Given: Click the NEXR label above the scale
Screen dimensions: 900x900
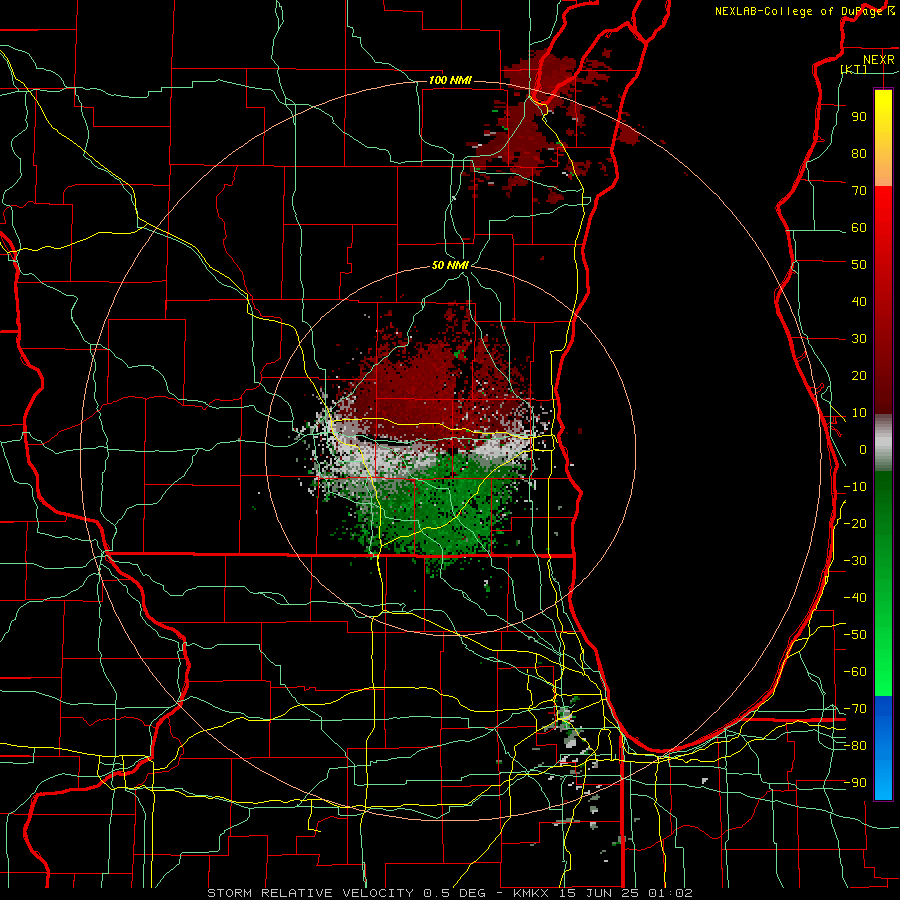Looking at the screenshot, I should 878,60.
